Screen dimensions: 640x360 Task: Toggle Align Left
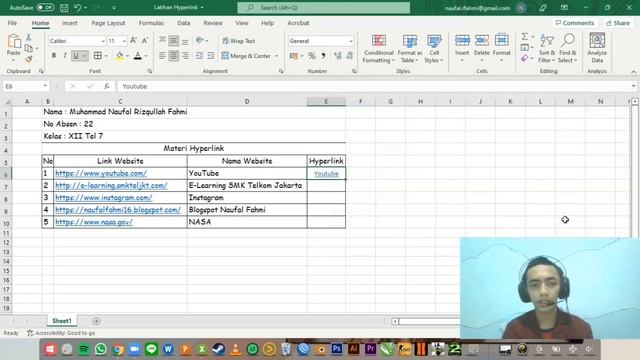(162, 56)
